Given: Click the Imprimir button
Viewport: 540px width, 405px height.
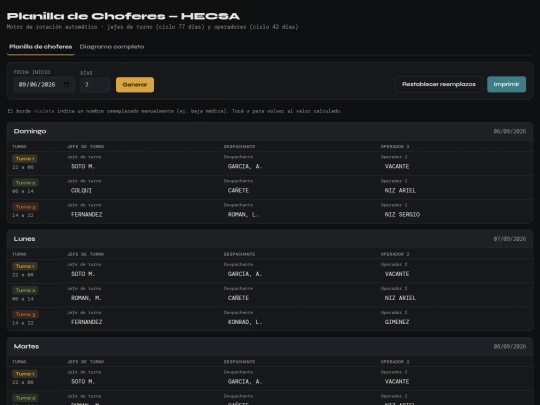Looking at the screenshot, I should pos(506,84).
